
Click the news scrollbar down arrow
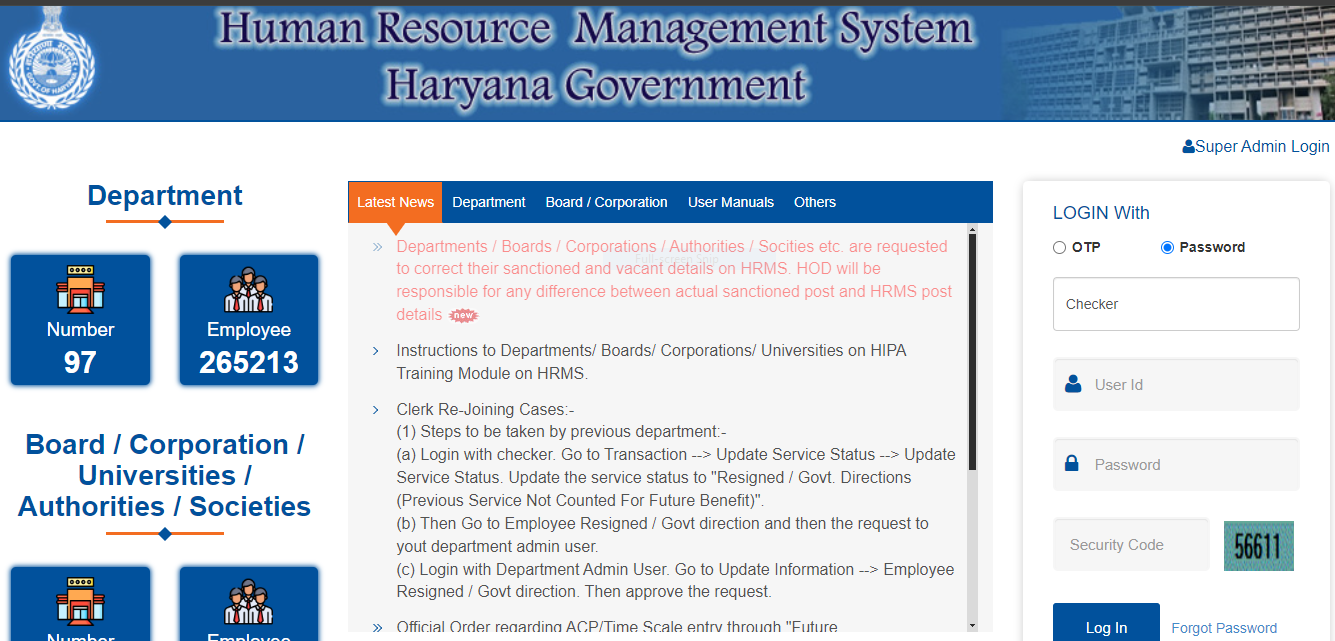click(x=972, y=626)
